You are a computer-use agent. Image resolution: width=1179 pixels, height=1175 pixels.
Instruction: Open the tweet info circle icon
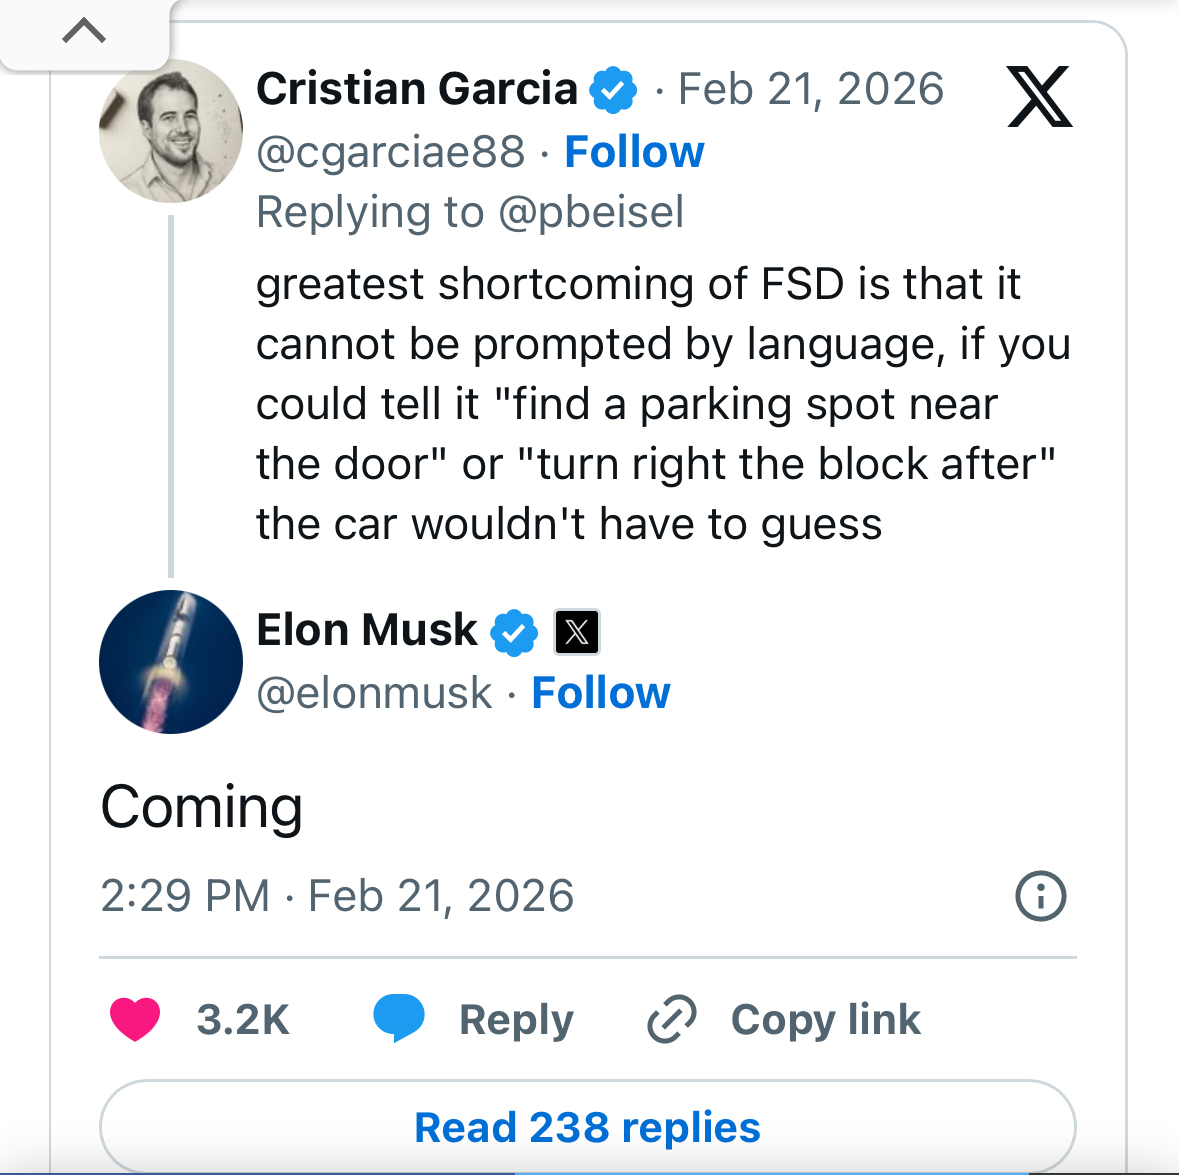1040,896
